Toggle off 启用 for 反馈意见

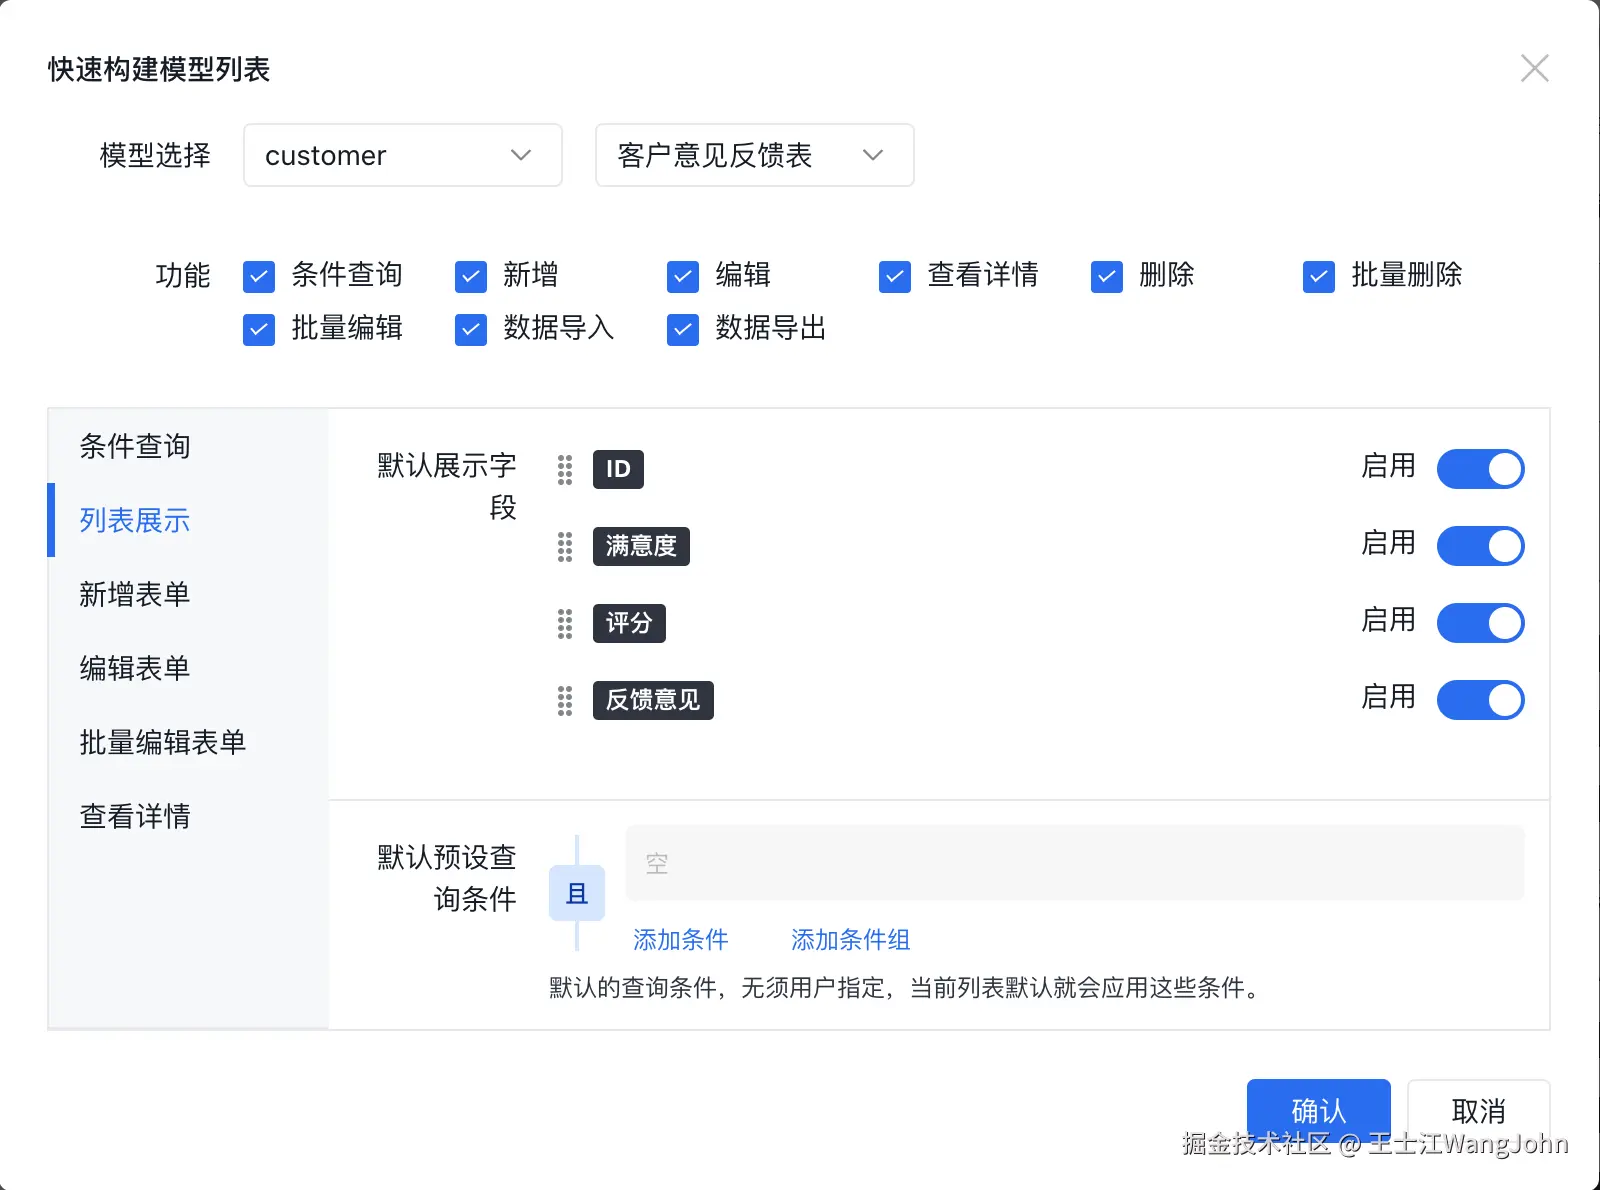coord(1481,700)
